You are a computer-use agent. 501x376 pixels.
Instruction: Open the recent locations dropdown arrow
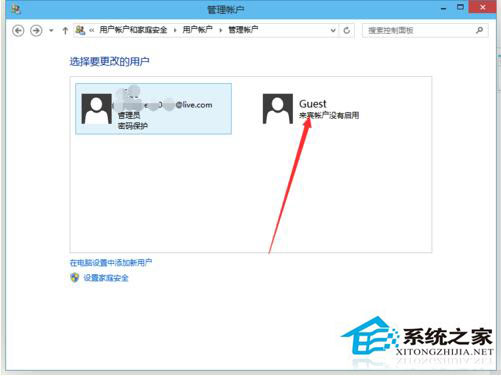pyautogui.click(x=51, y=31)
